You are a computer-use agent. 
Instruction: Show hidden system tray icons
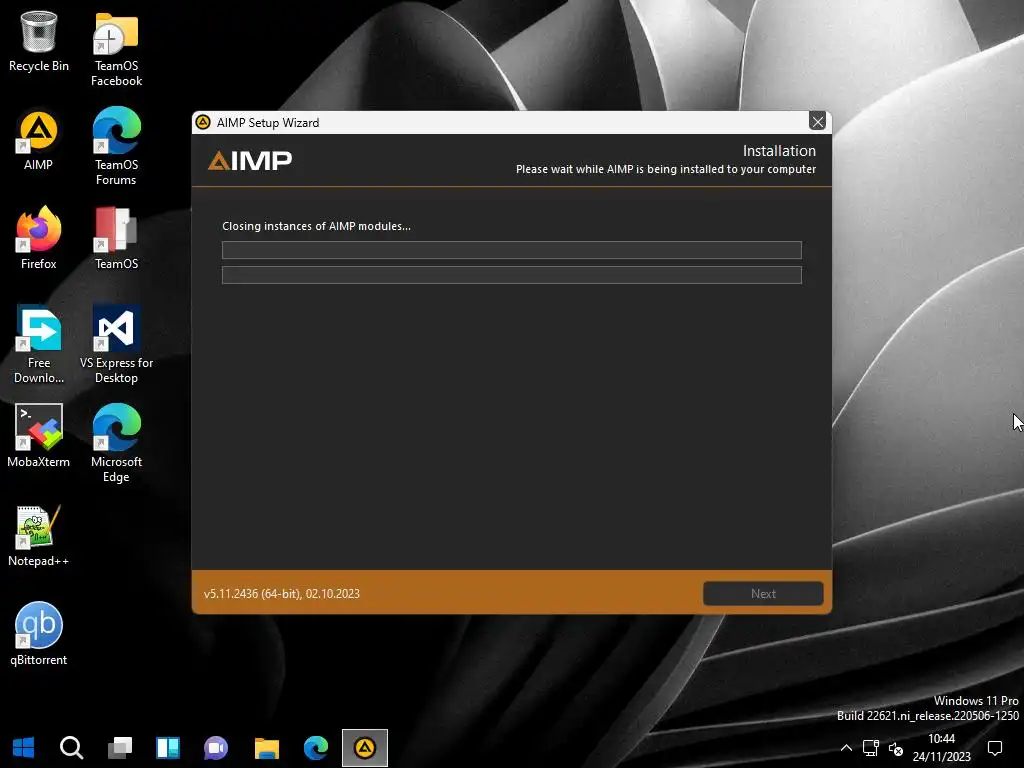[846, 748]
